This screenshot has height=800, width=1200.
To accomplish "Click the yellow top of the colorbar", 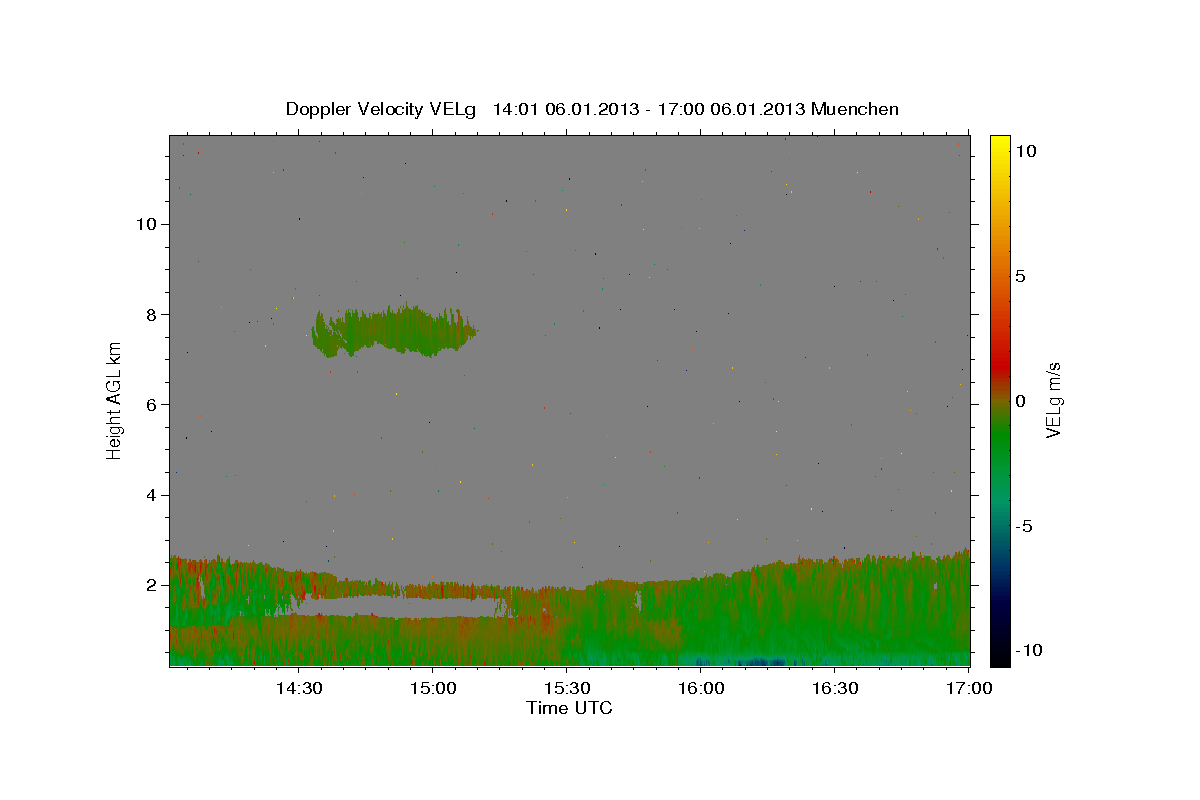I will coord(1000,145).
